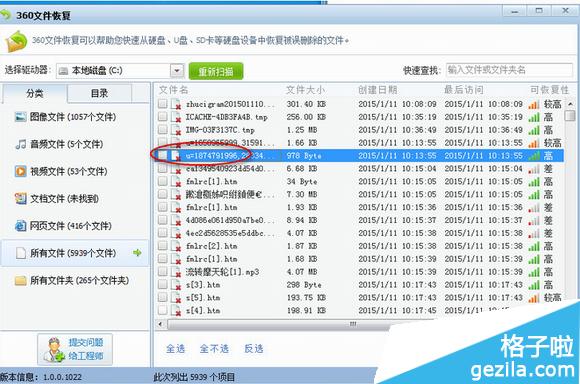Click the all files blank page icon
This screenshot has height=384, width=580.
(21, 253)
